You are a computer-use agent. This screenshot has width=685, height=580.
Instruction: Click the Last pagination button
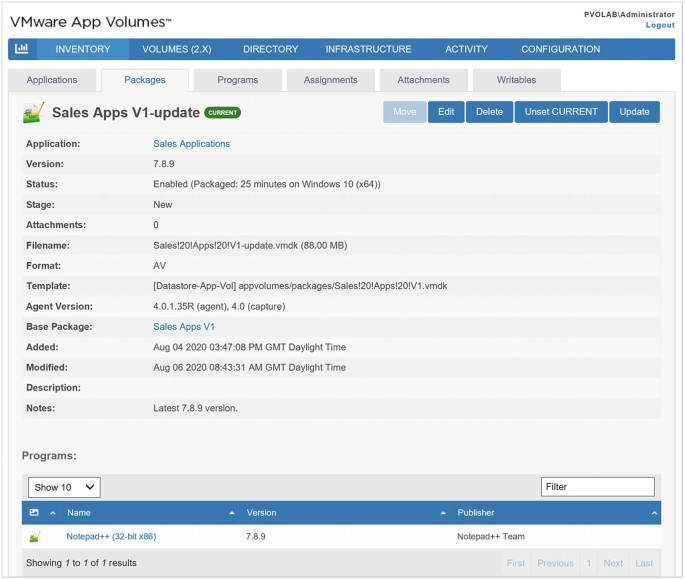[644, 563]
